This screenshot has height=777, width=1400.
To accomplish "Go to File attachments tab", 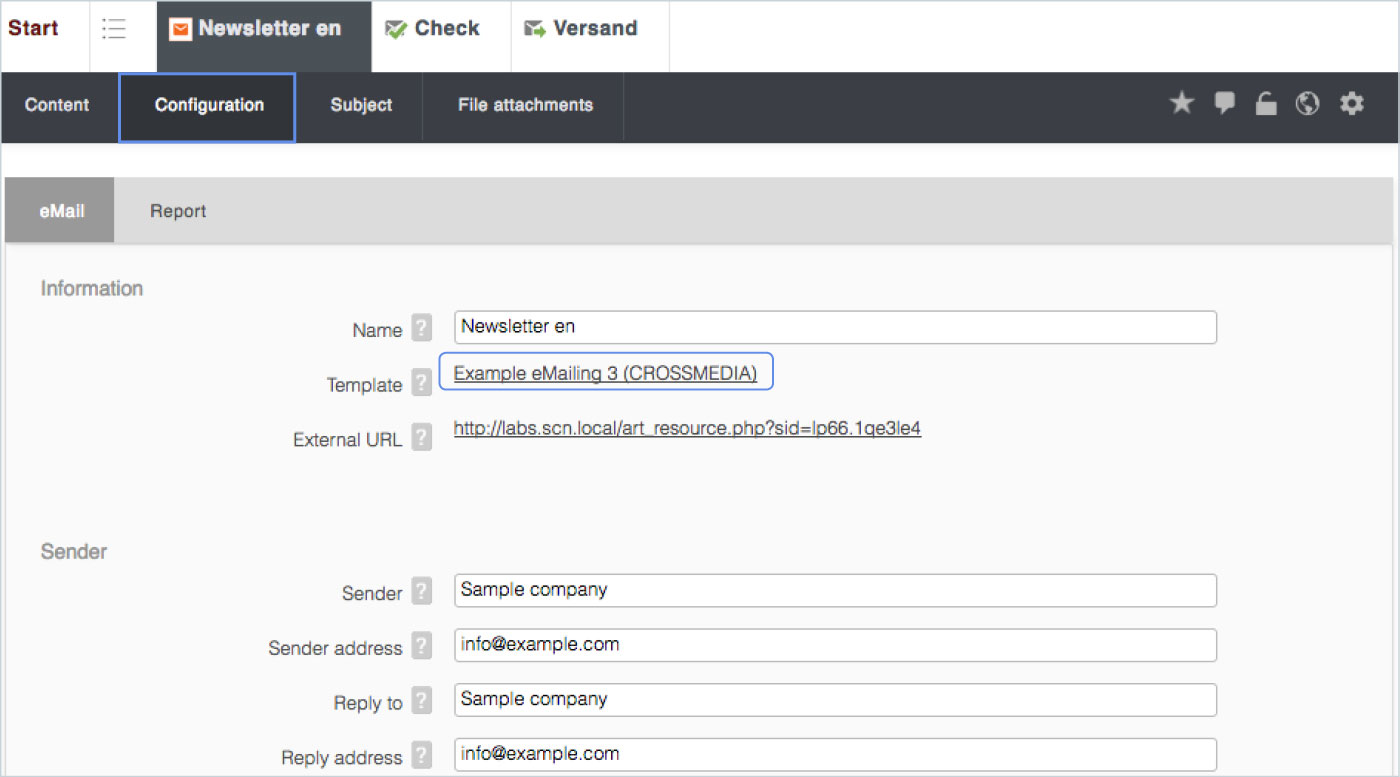I will (525, 105).
